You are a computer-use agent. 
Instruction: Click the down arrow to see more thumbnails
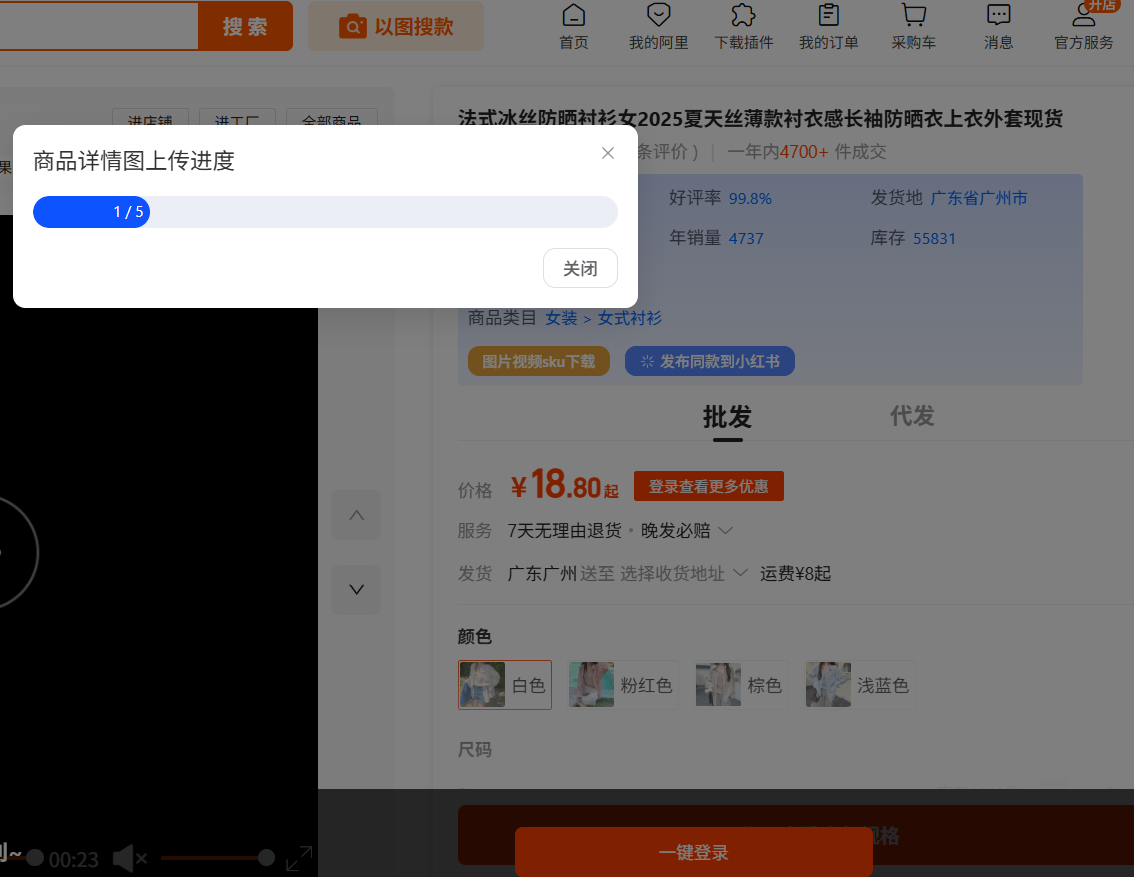tap(356, 590)
